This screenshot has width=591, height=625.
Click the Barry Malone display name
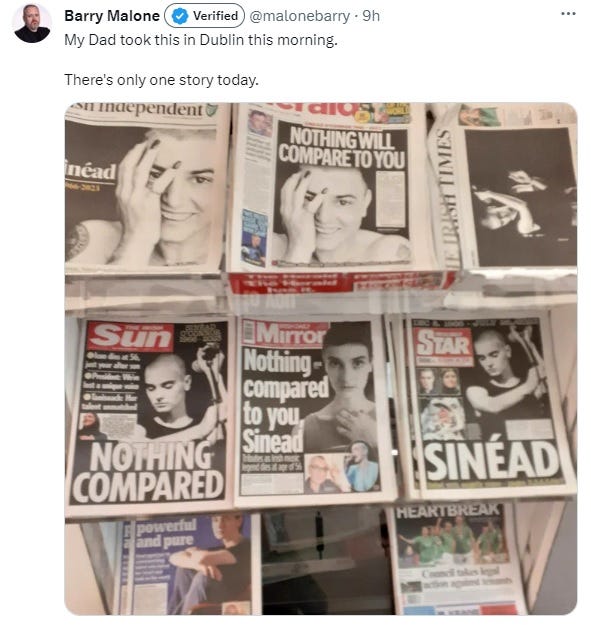click(112, 16)
